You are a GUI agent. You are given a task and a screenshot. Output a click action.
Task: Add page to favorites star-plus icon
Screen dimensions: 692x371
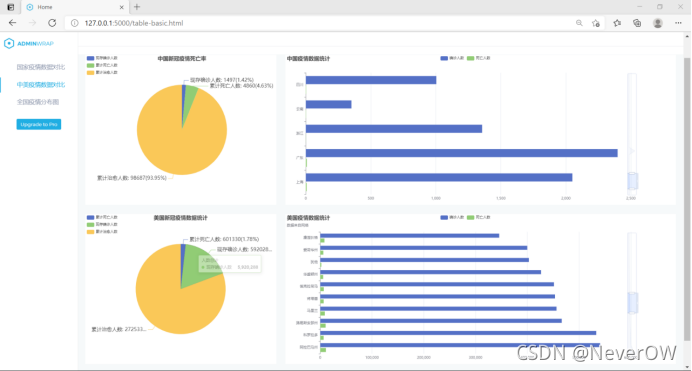point(596,23)
